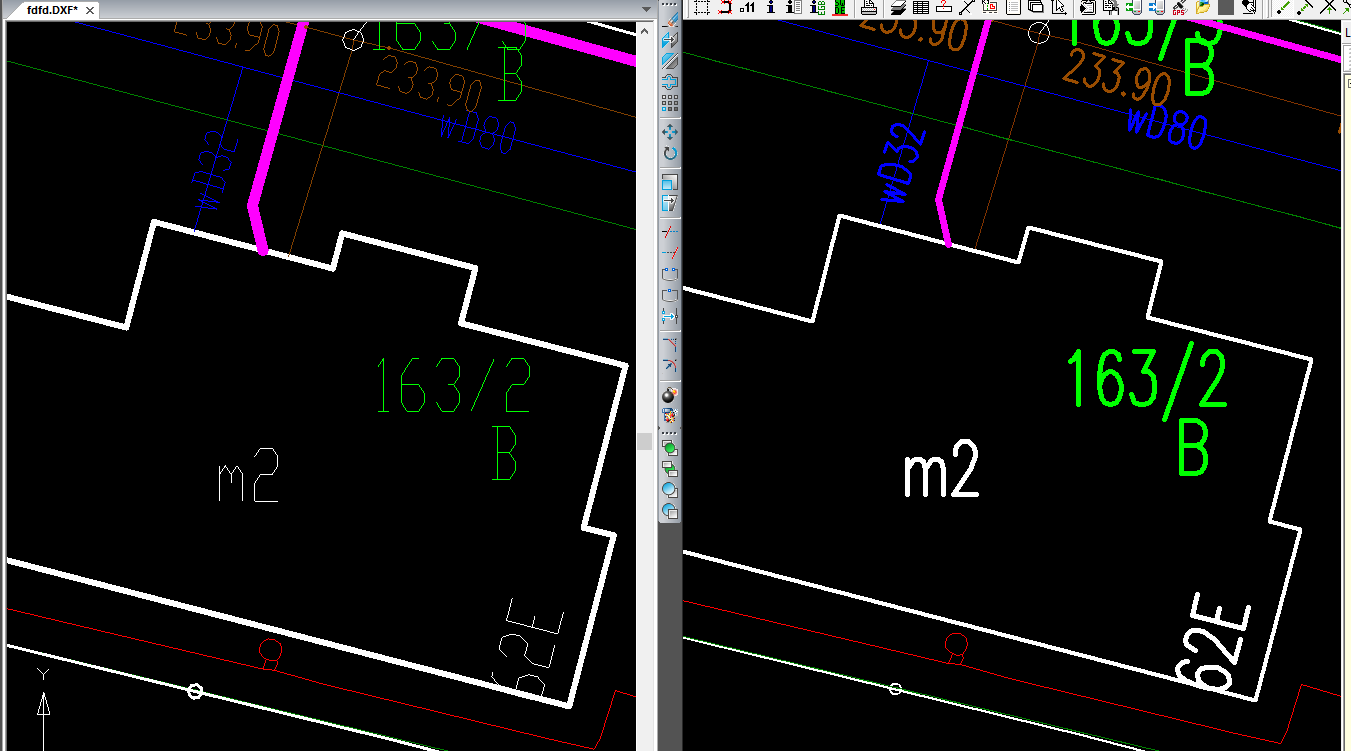Click the red lamp symbol in left drawing
This screenshot has width=1351, height=751.
[269, 653]
